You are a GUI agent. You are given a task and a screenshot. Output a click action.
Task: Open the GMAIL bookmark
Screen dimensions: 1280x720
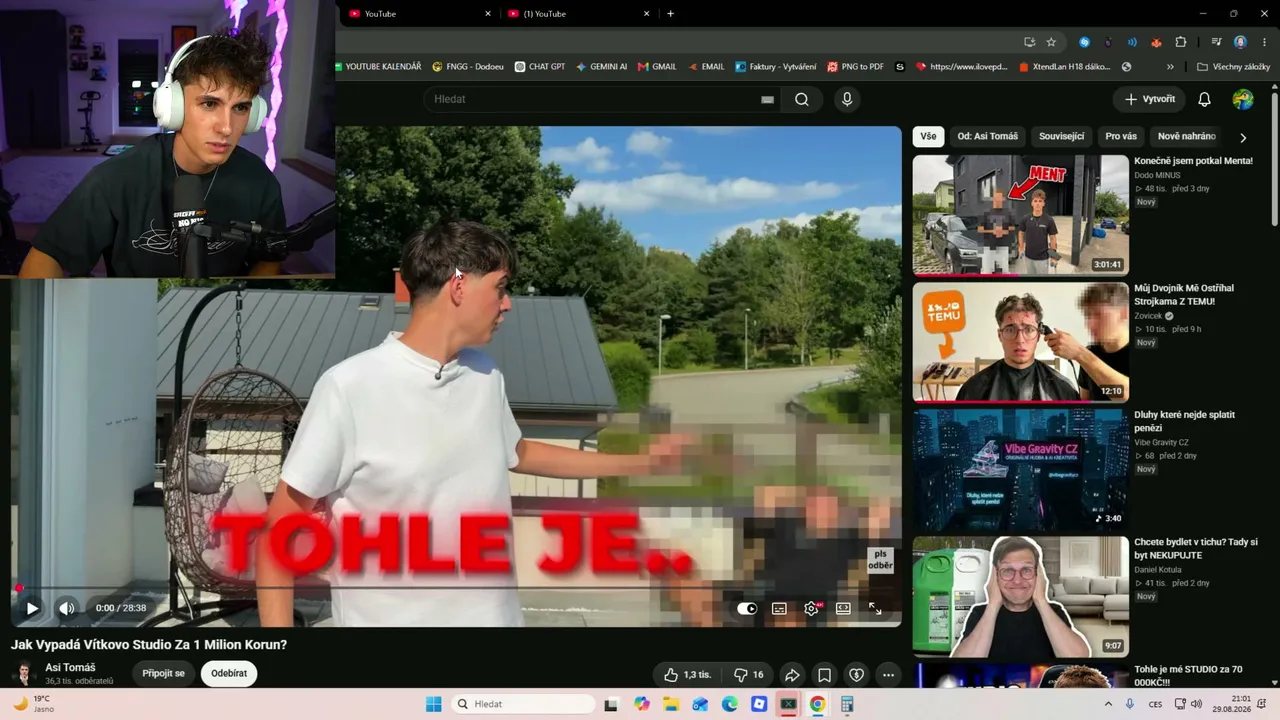[656, 67]
